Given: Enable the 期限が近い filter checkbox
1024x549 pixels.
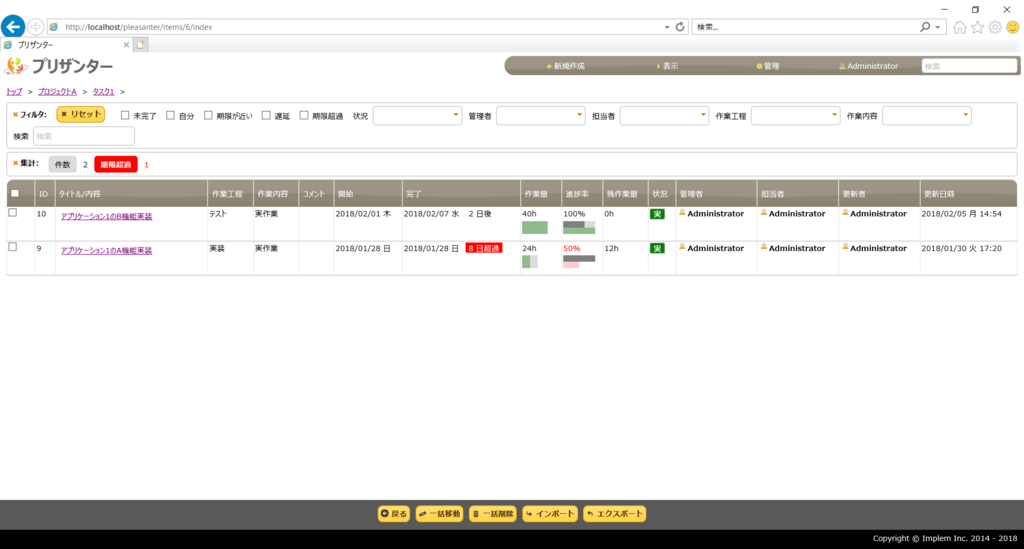Looking at the screenshot, I should pos(208,115).
